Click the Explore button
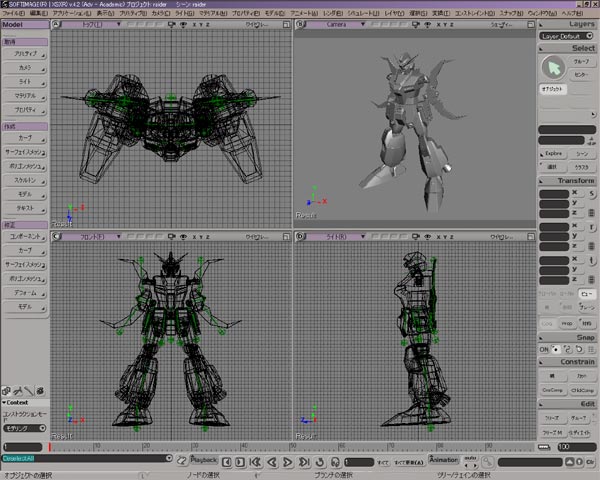600x480 pixels. coord(553,153)
